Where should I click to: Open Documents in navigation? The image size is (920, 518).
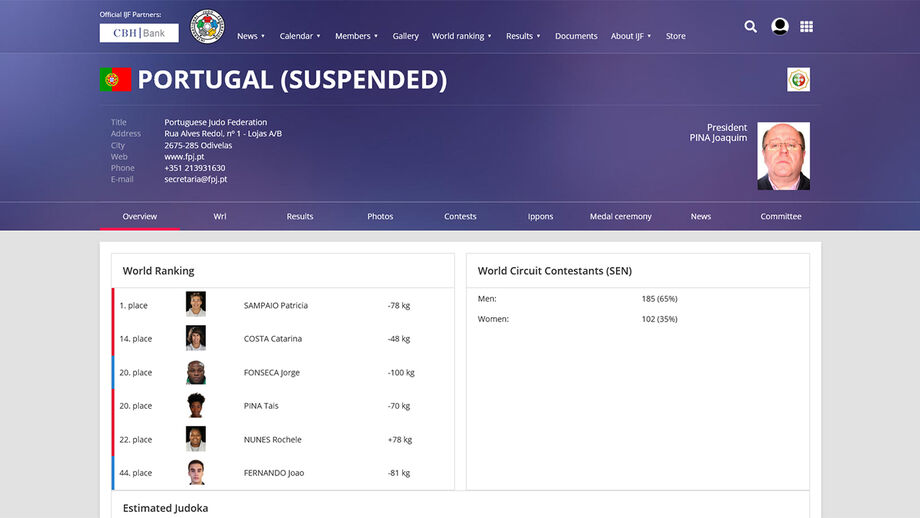point(576,36)
